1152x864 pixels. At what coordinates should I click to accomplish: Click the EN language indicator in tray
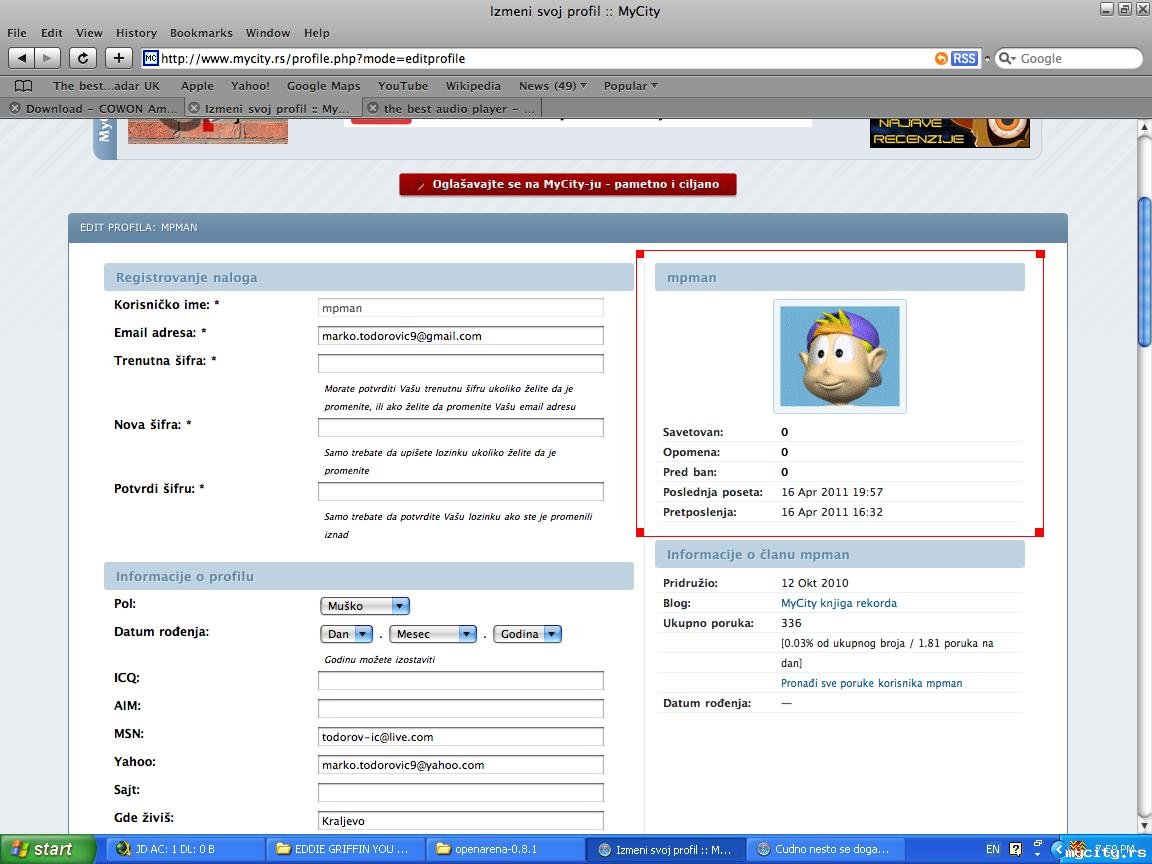(x=993, y=849)
